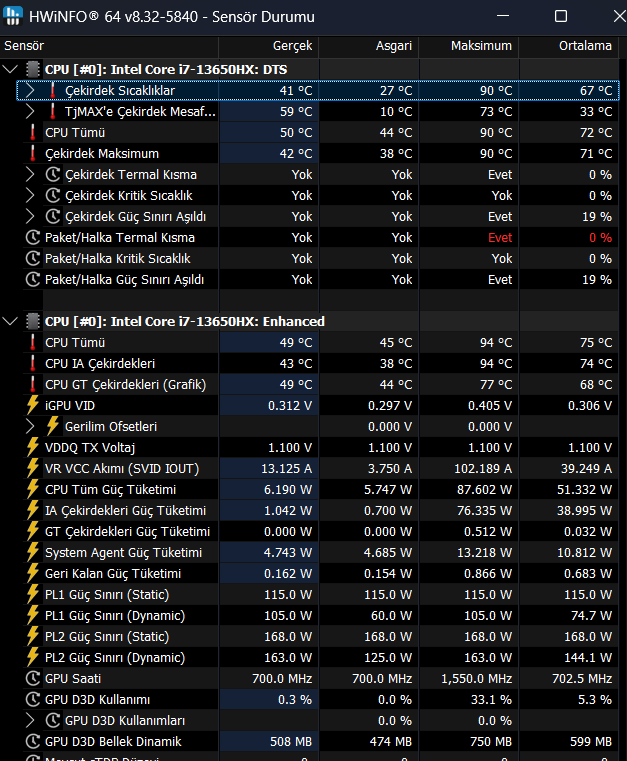Select Geri Kalan Güç Tüketimi row
Screen dimensions: 627x761
point(320,573)
